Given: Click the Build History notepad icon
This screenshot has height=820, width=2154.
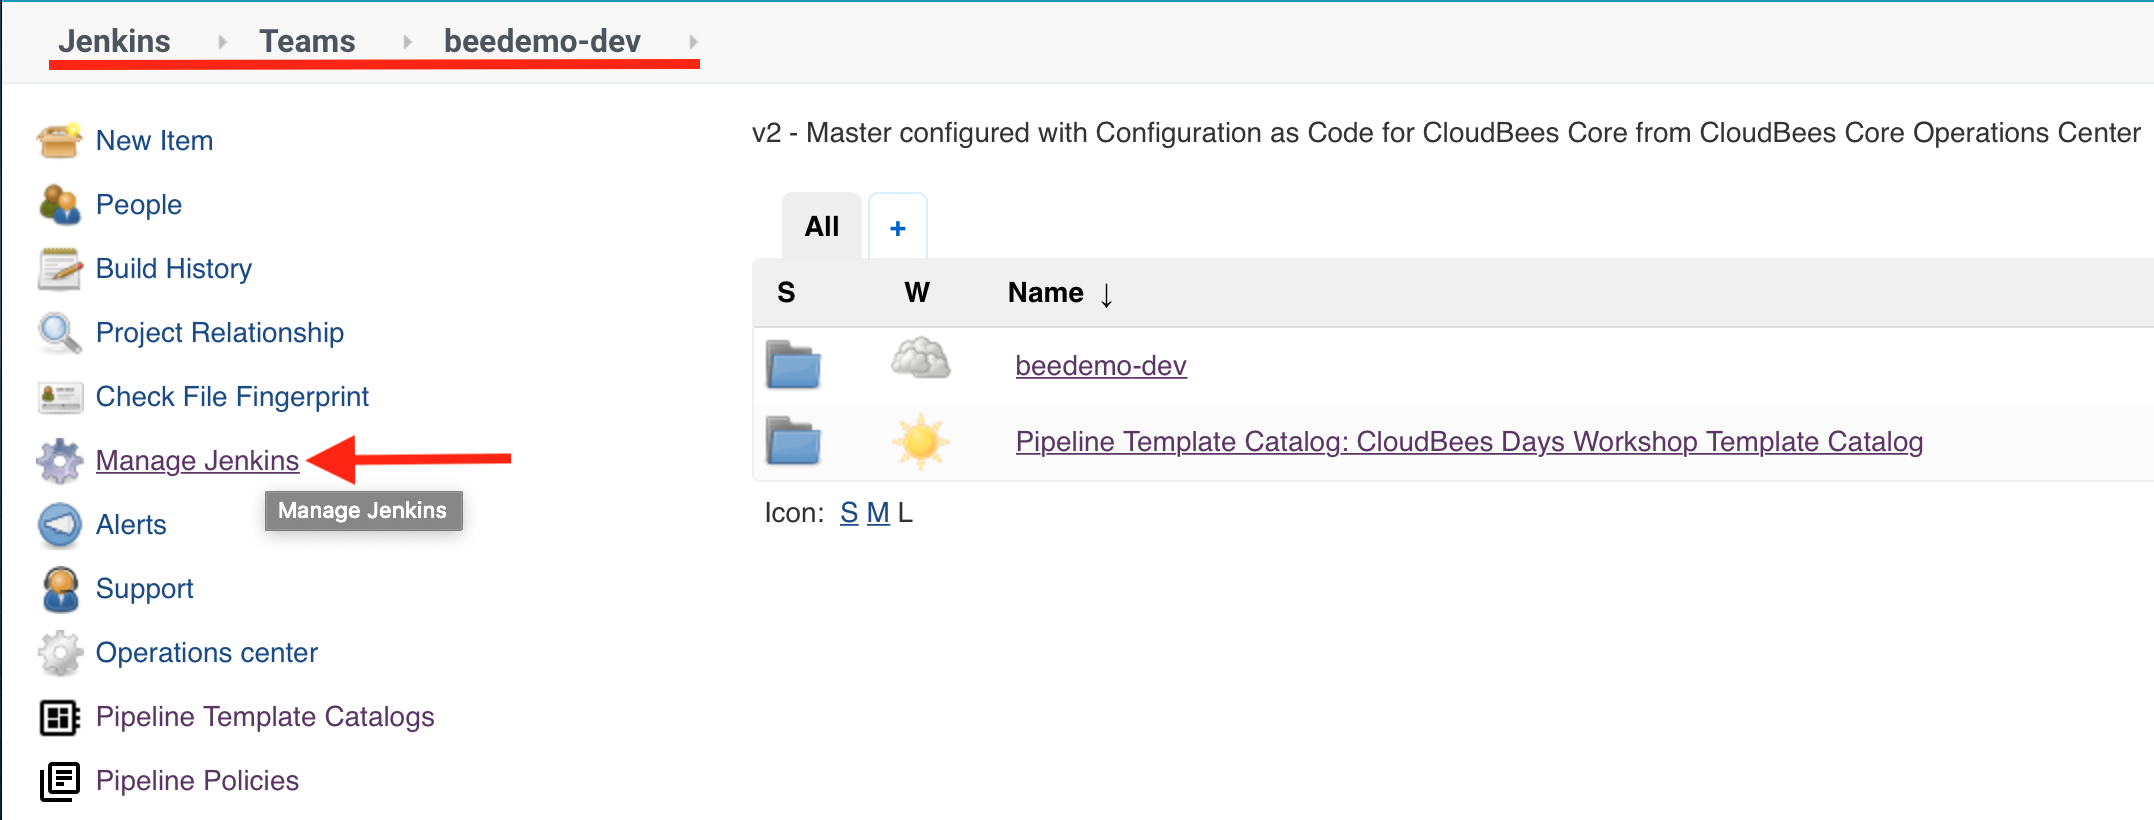Looking at the screenshot, I should pyautogui.click(x=59, y=268).
